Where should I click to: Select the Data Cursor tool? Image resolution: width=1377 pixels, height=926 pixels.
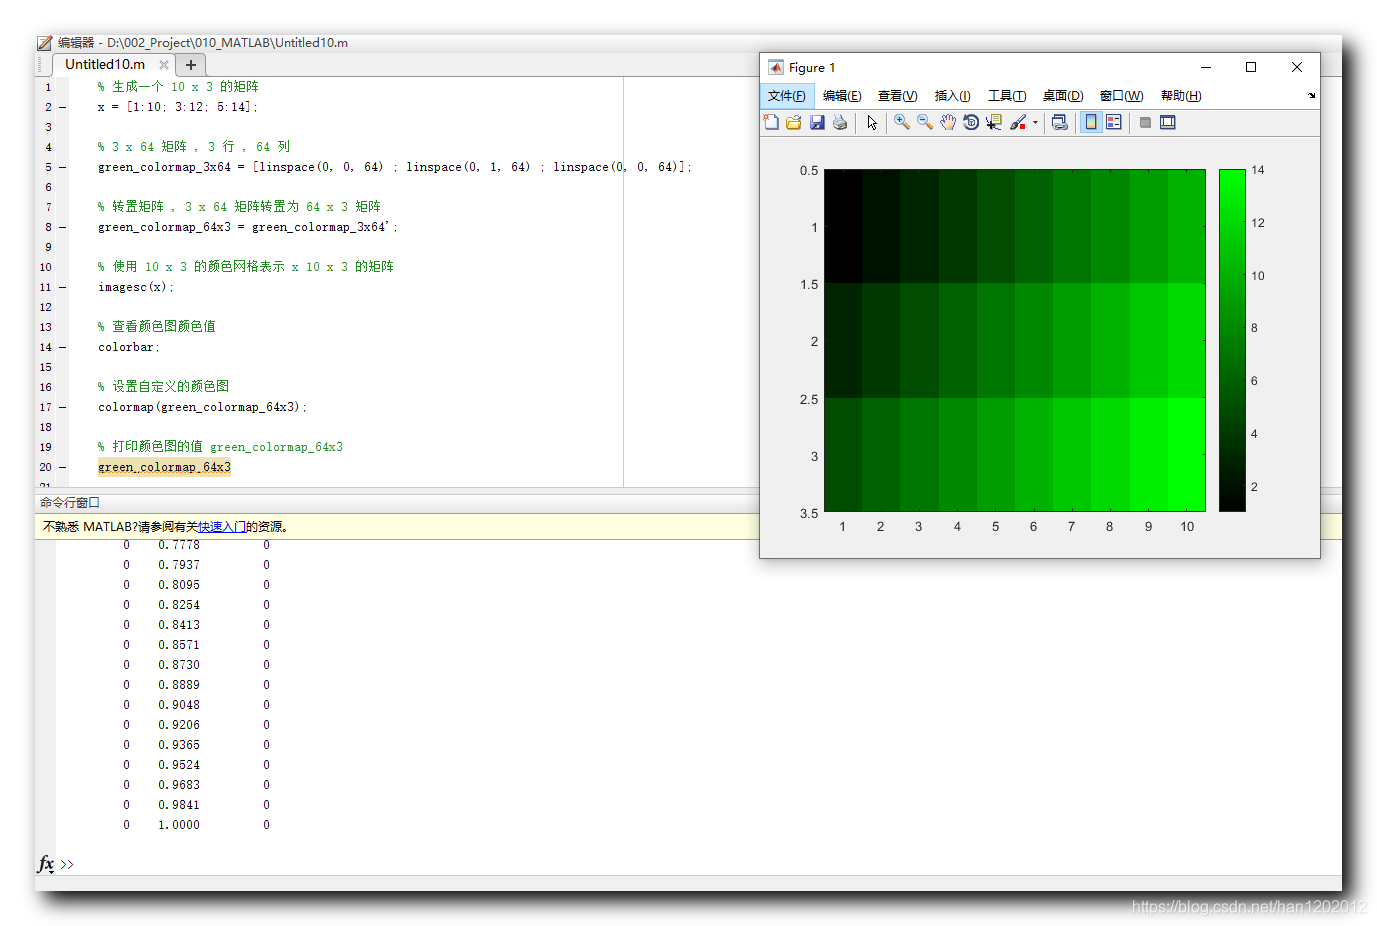pos(994,122)
